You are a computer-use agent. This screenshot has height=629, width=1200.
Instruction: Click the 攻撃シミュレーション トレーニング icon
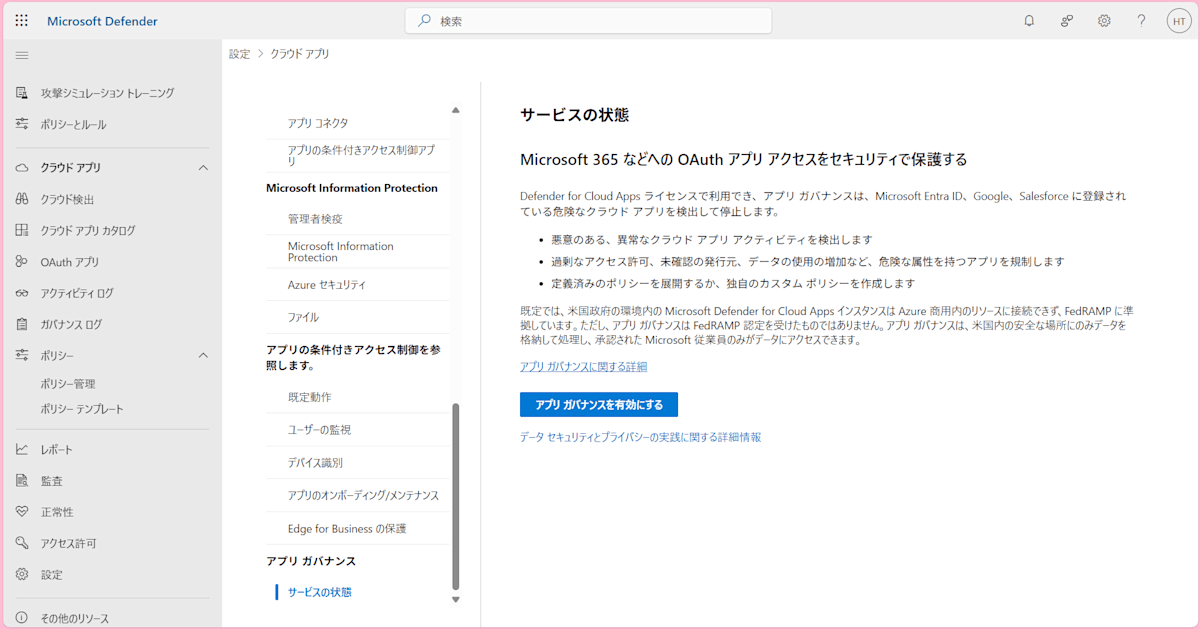tap(22, 93)
